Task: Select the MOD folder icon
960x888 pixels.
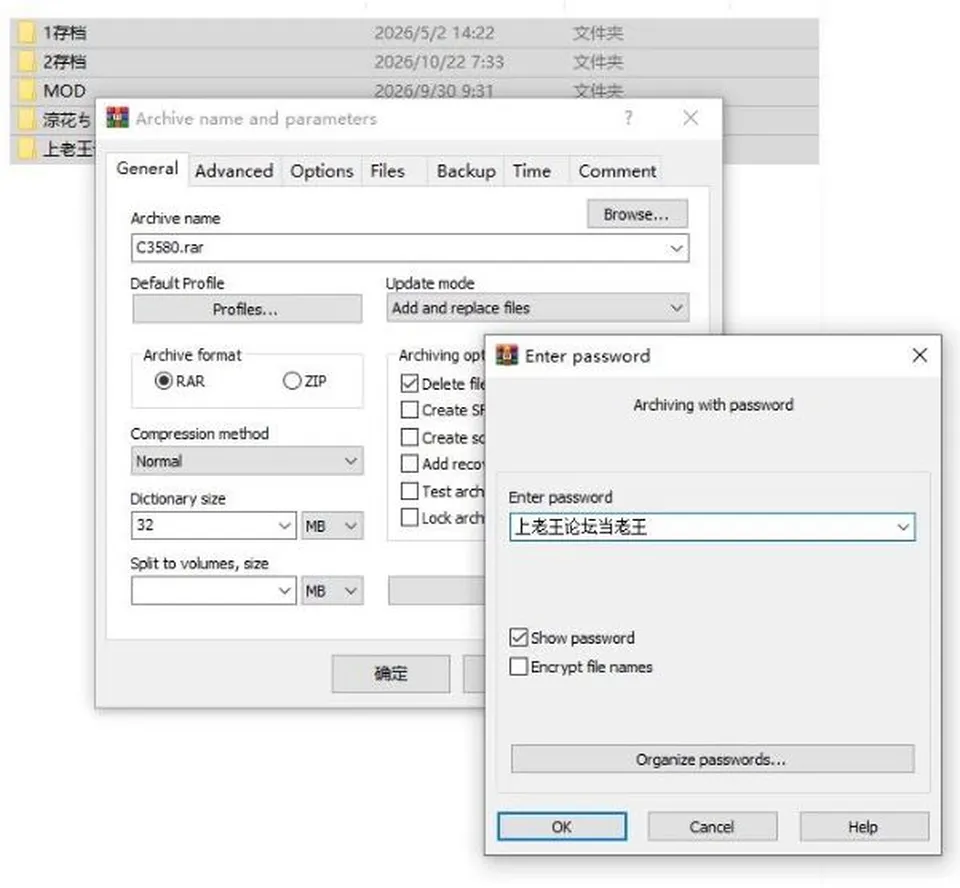Action: pyautogui.click(x=26, y=91)
